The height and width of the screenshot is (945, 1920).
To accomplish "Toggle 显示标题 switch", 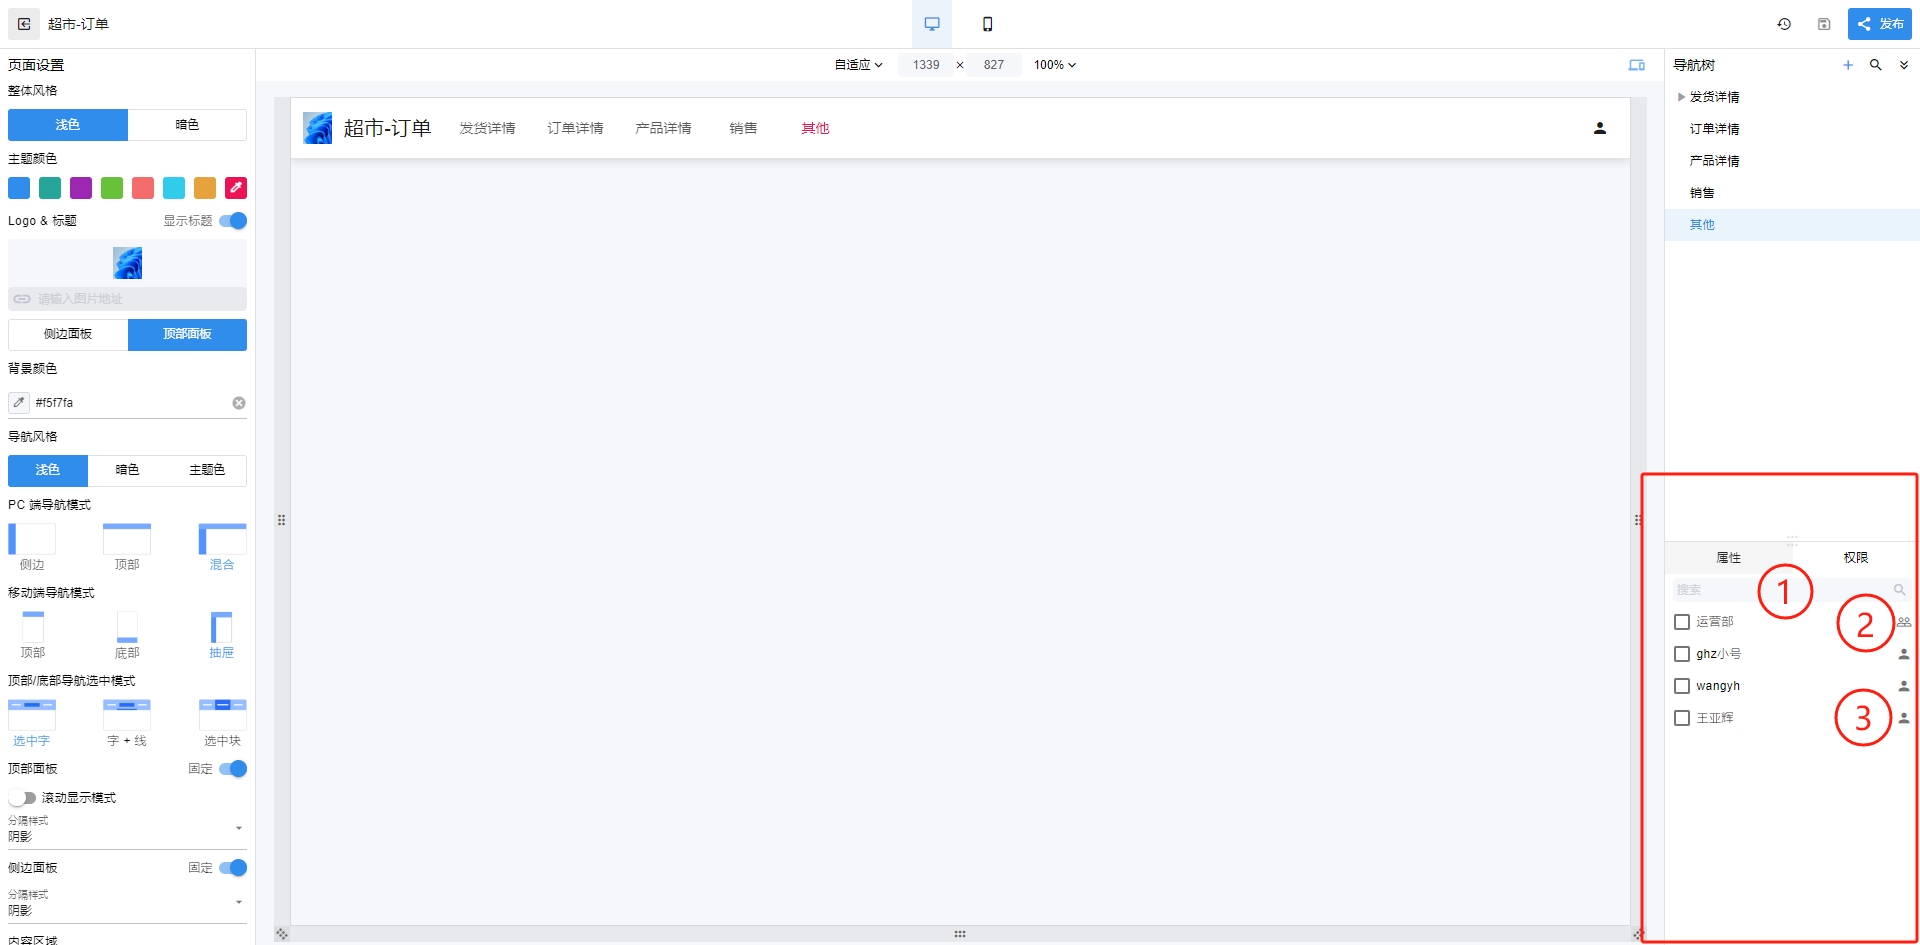I will [x=233, y=221].
